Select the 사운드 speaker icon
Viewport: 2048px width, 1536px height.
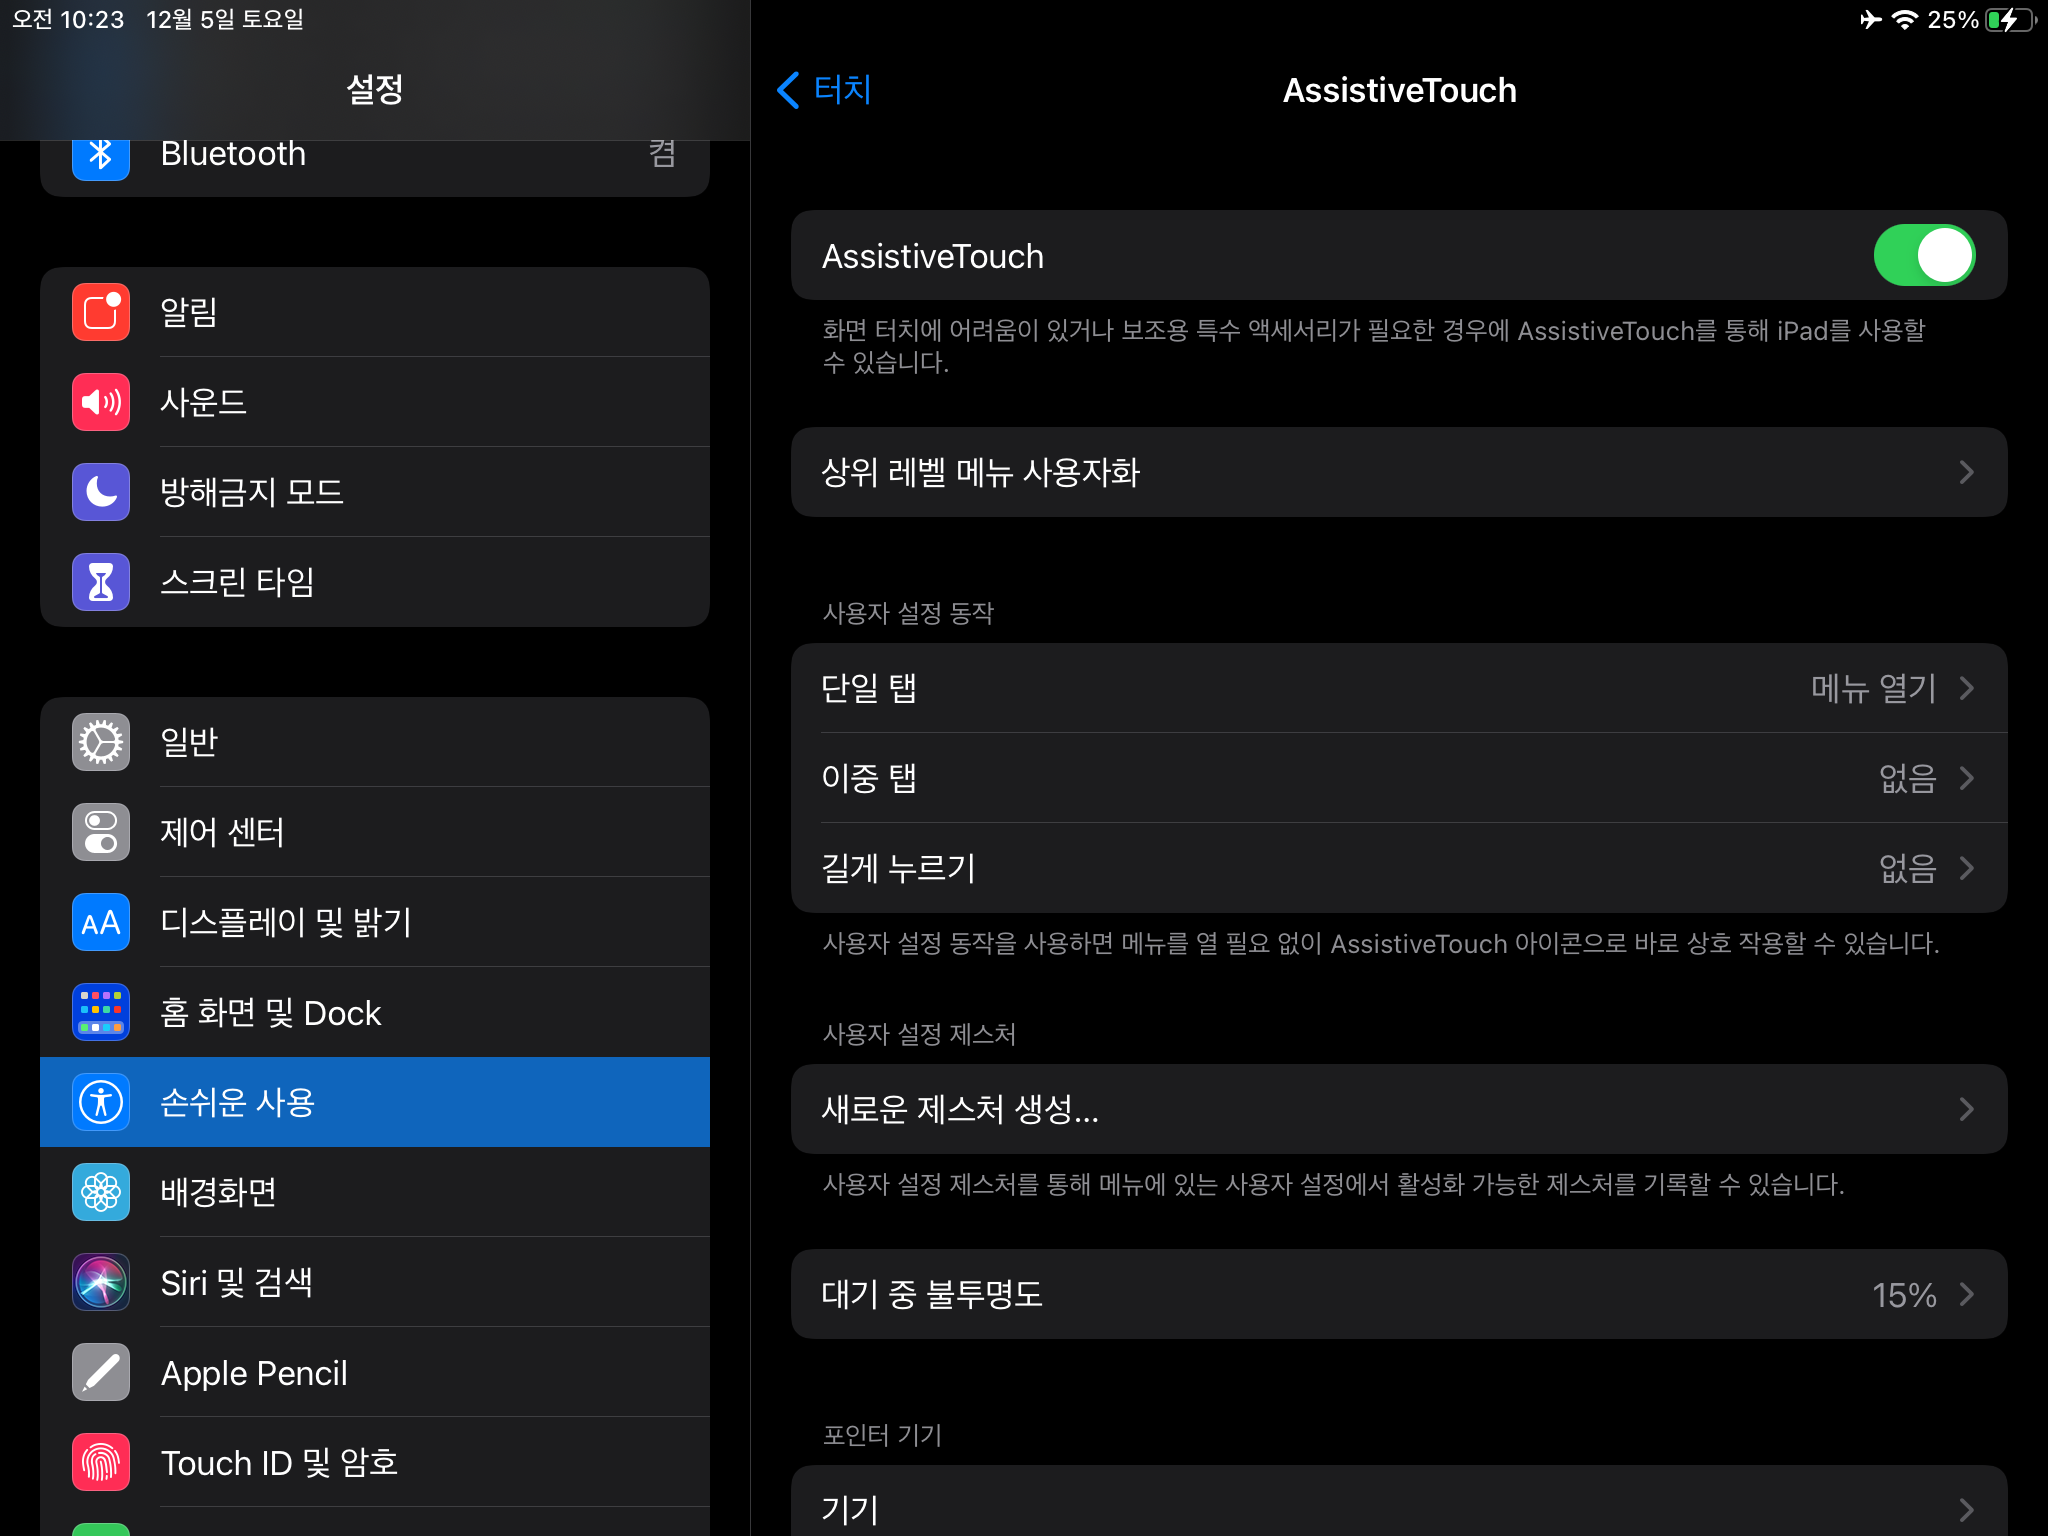101,402
